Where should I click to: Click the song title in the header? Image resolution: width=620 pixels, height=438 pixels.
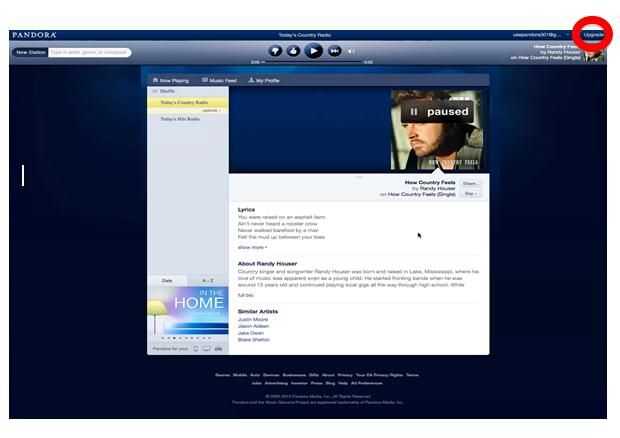tap(556, 47)
